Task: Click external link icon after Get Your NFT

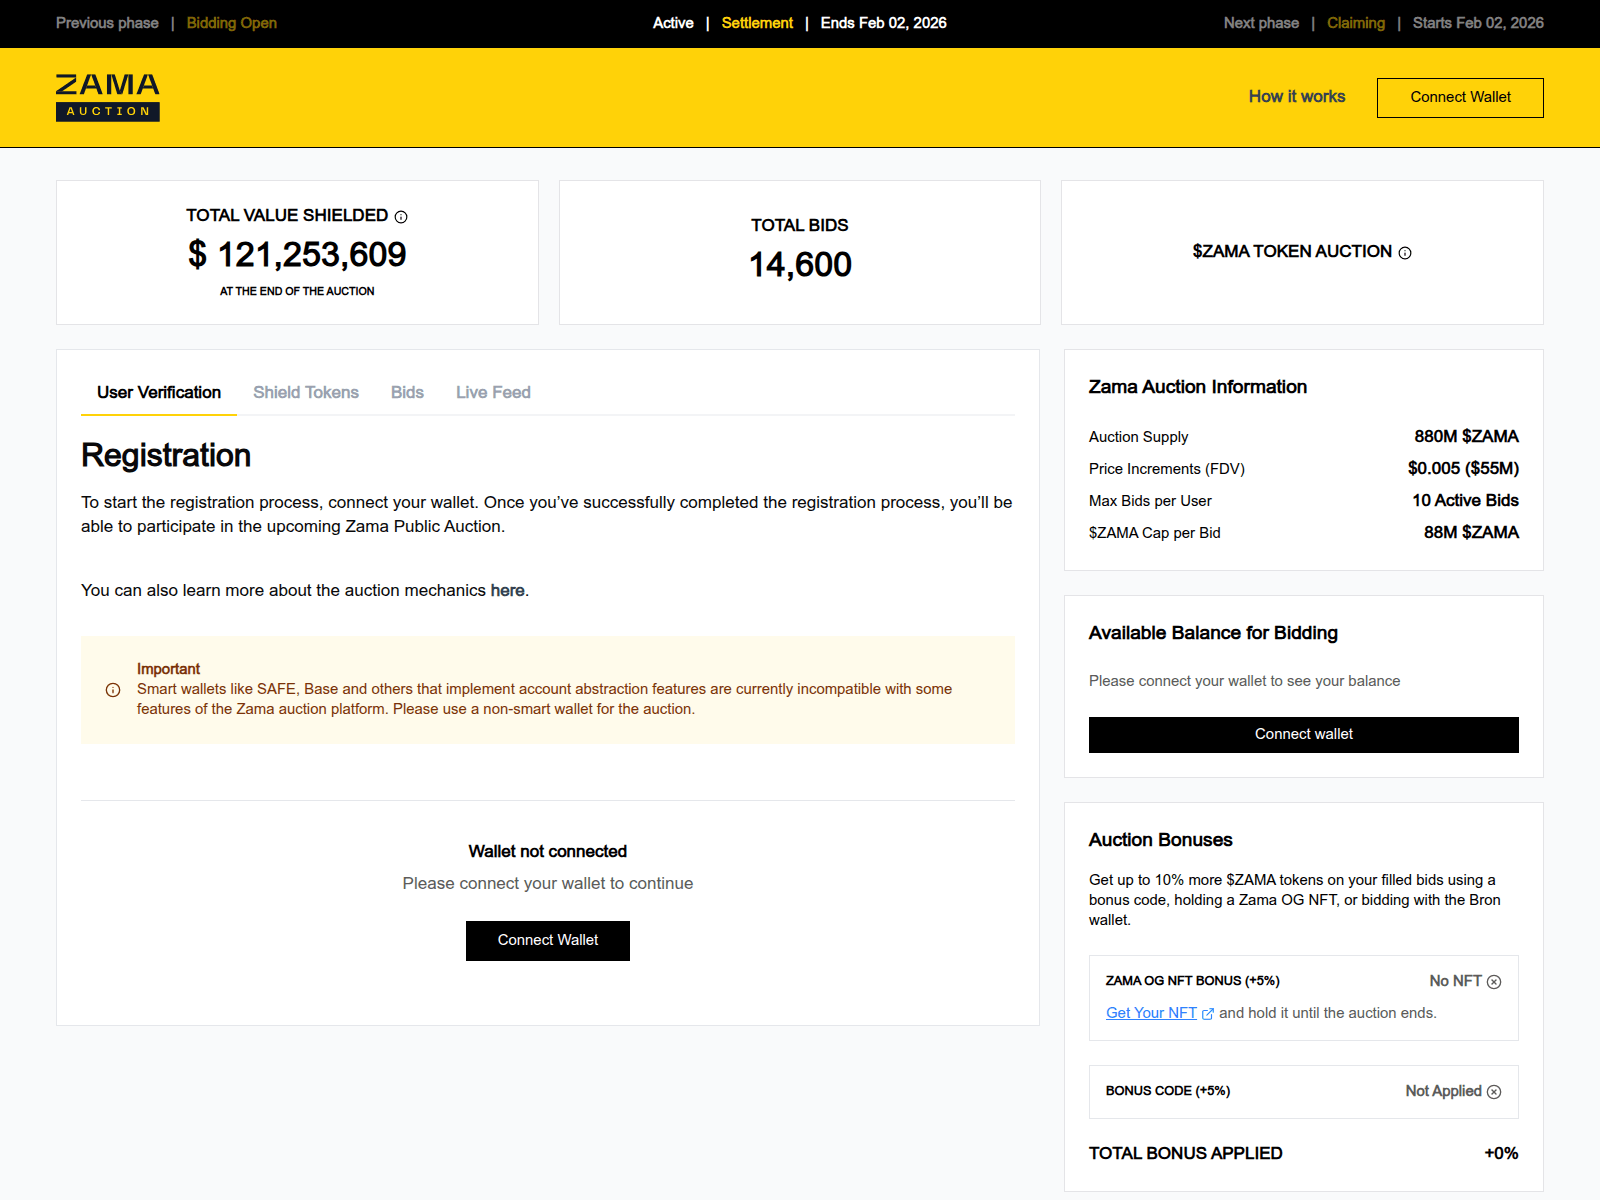Action: pyautogui.click(x=1208, y=1014)
